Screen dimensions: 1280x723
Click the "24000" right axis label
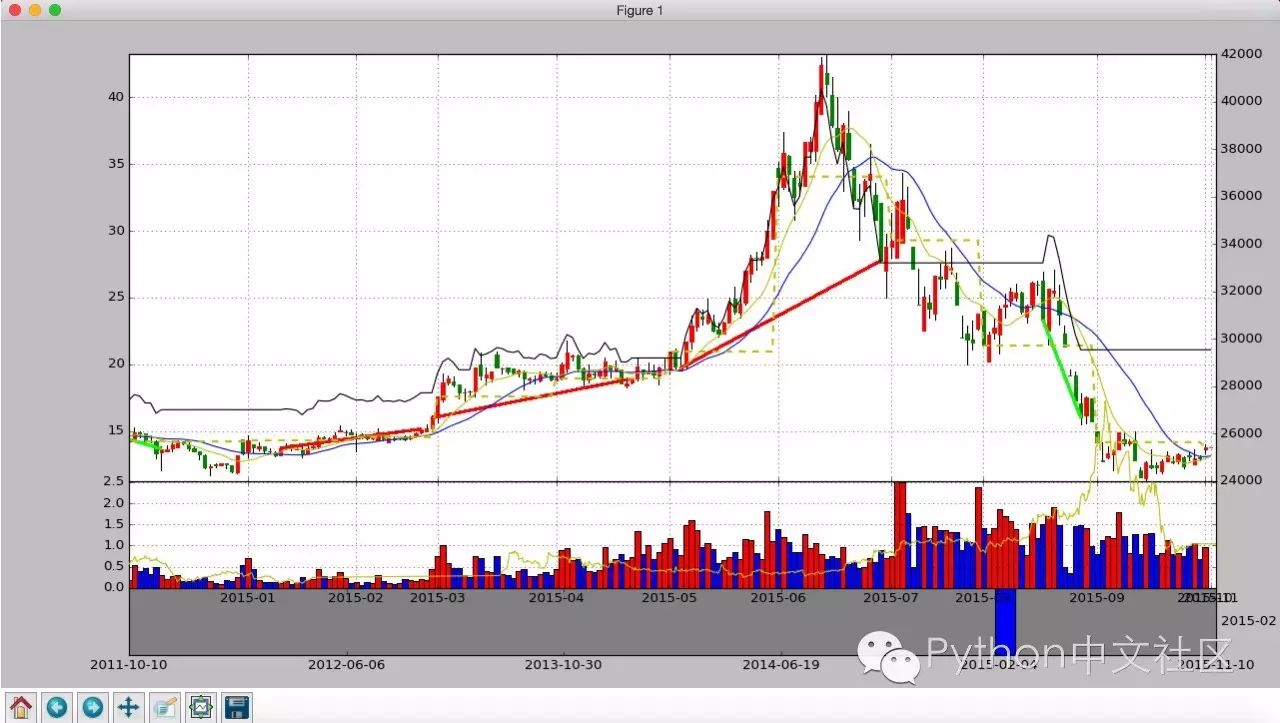tap(1239, 481)
